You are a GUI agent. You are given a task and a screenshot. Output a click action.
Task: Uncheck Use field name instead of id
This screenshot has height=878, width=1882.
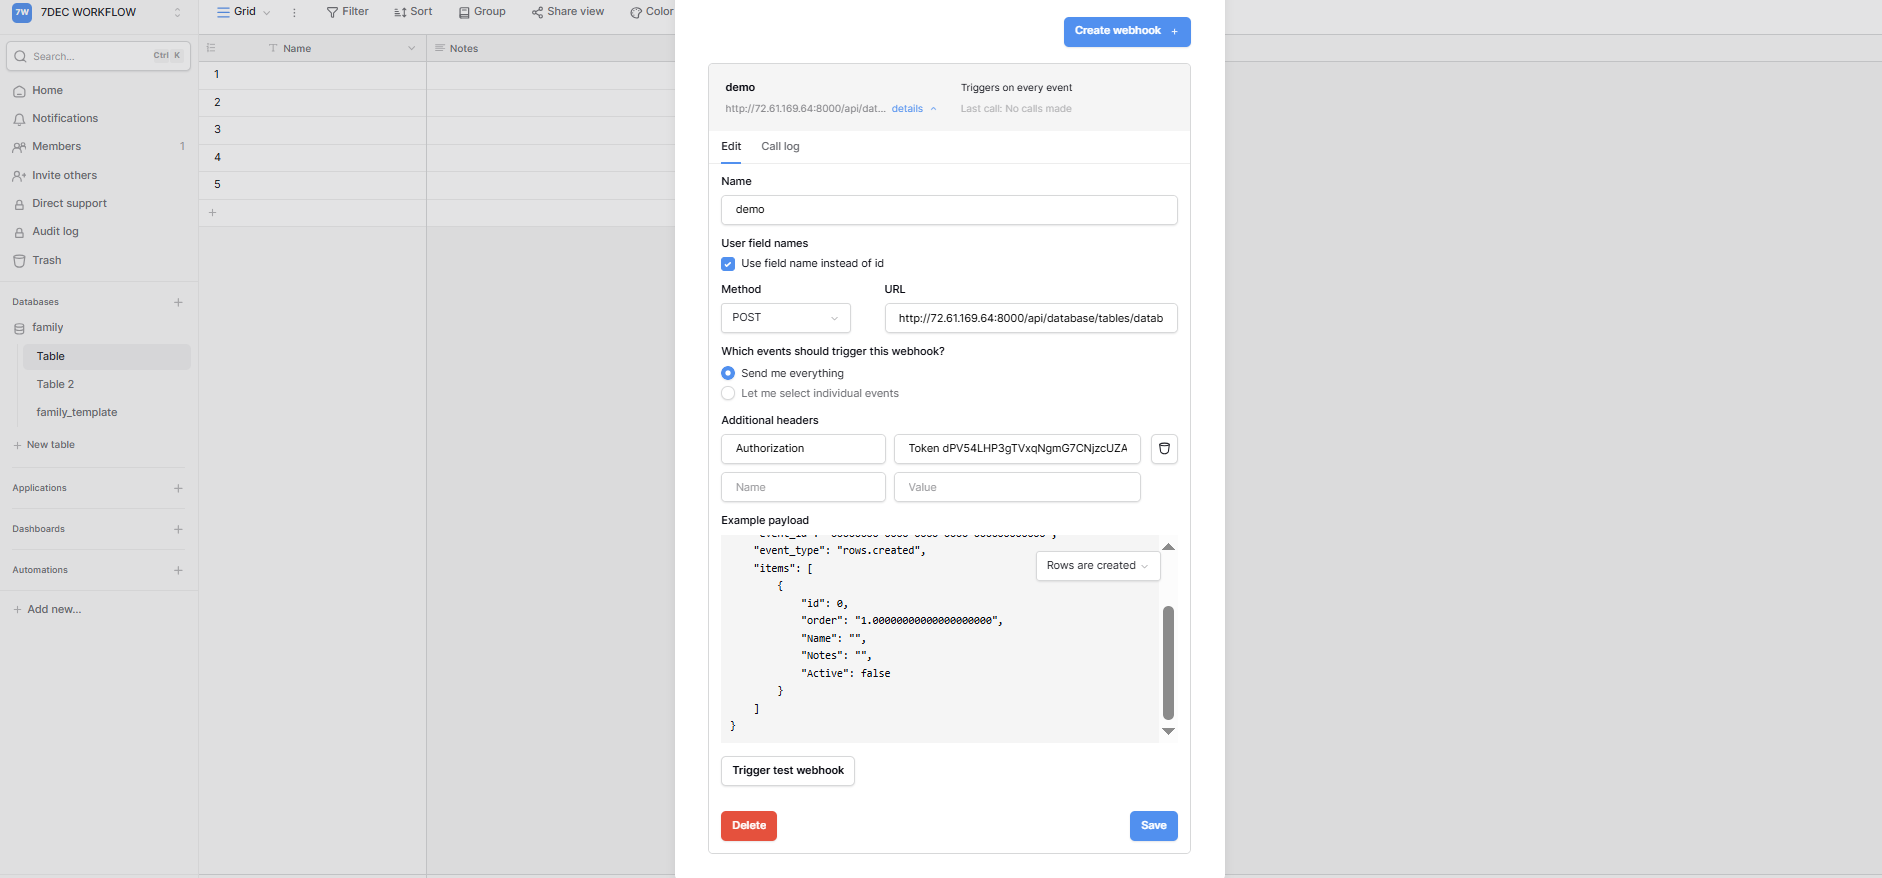(x=728, y=264)
